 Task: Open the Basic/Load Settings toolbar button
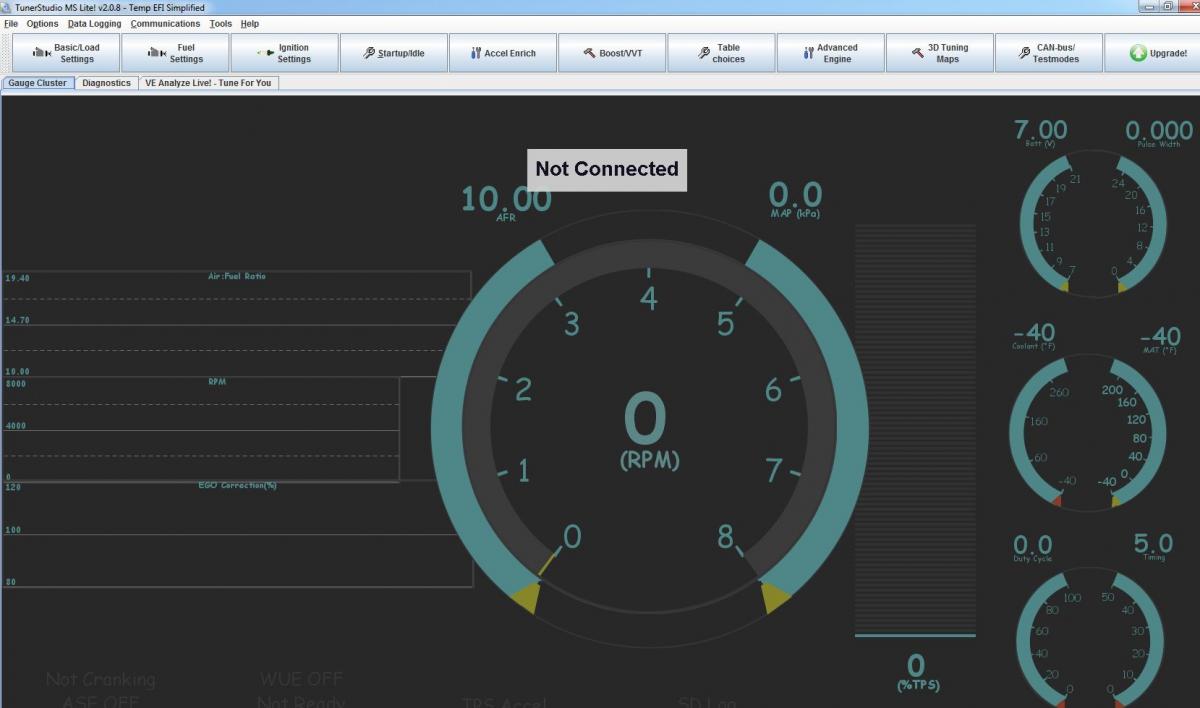pos(65,53)
